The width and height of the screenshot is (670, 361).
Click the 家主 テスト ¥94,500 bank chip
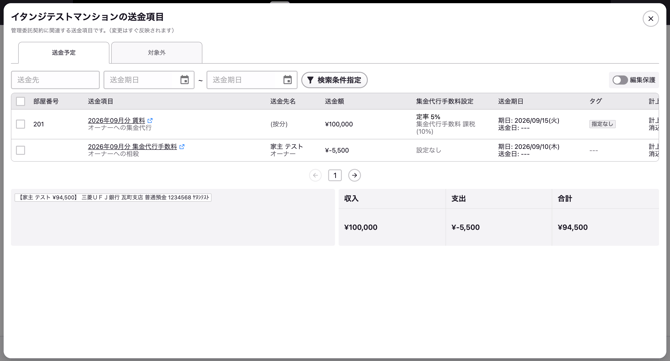click(113, 197)
